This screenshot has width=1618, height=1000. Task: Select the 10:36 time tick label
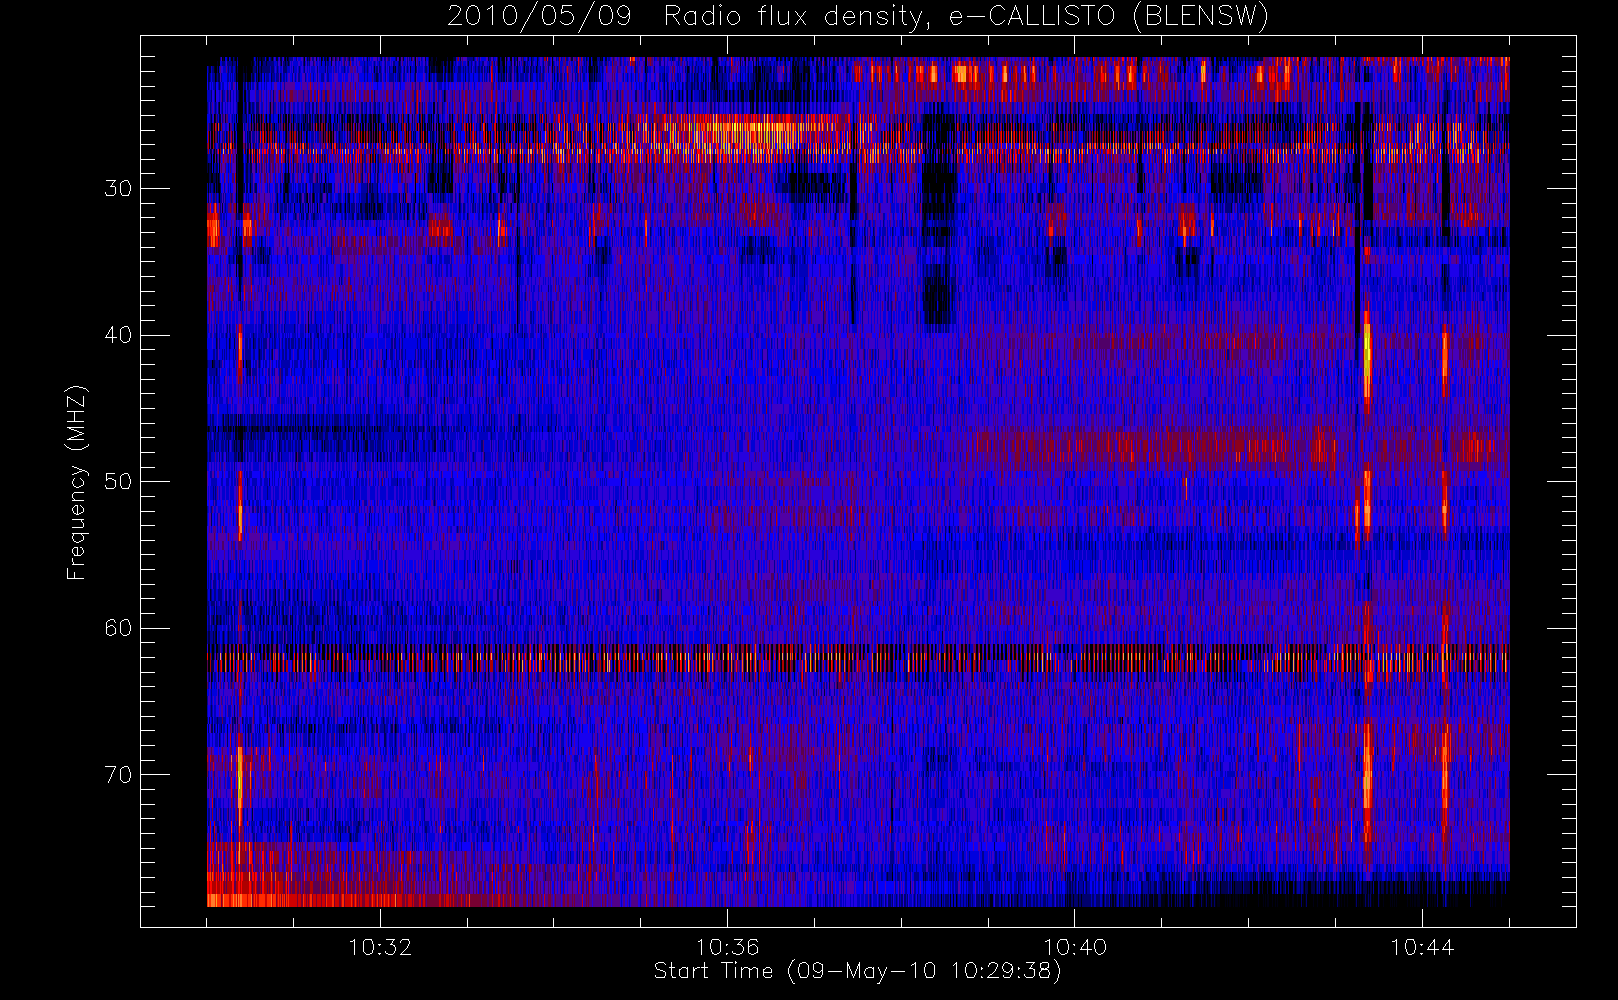point(727,947)
